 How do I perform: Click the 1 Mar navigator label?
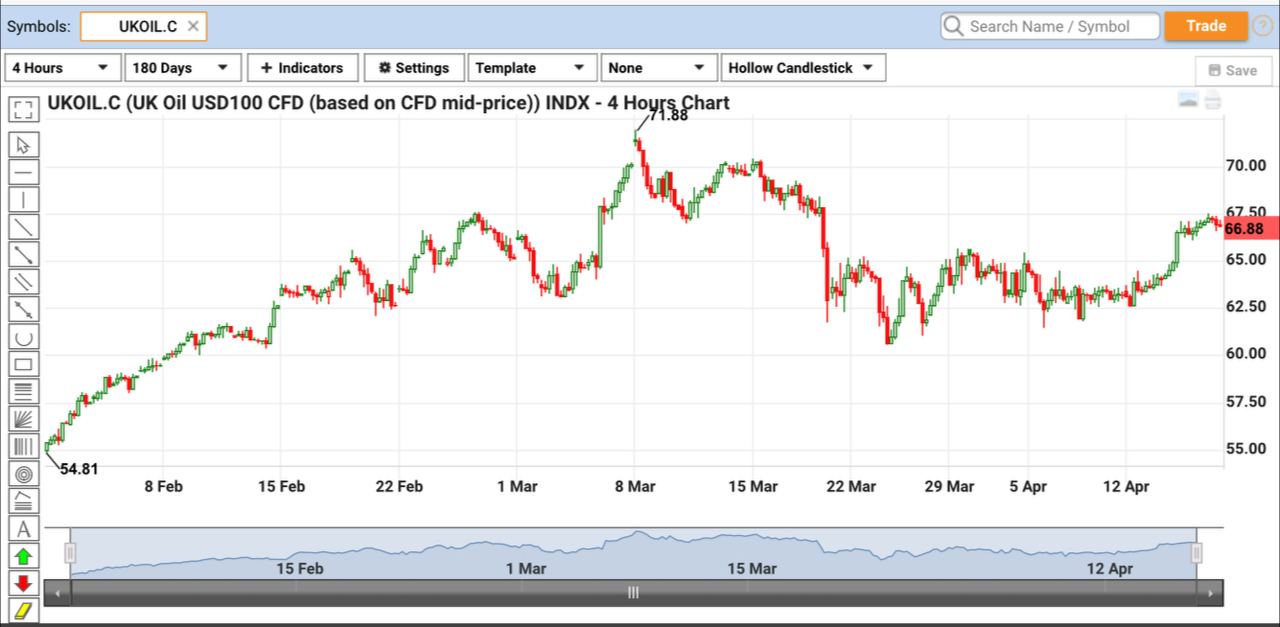525,569
